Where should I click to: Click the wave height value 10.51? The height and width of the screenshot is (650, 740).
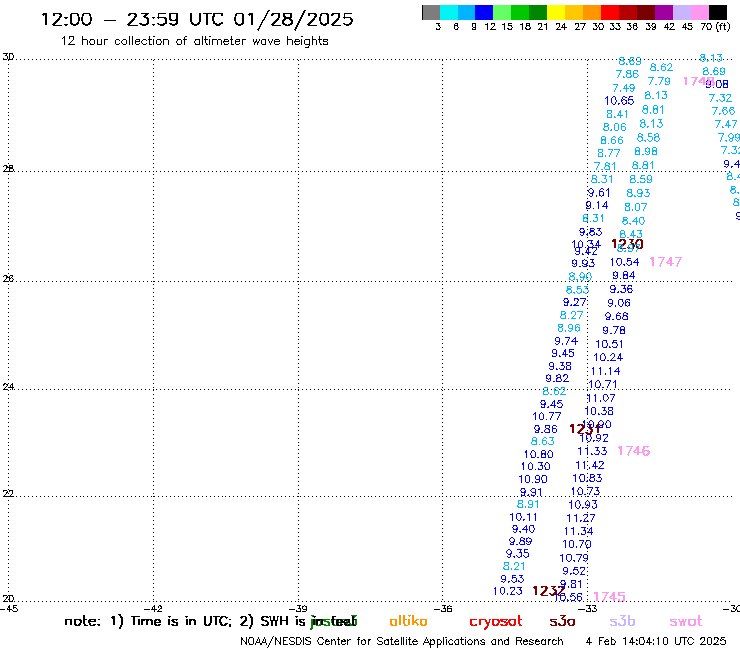[x=609, y=344]
